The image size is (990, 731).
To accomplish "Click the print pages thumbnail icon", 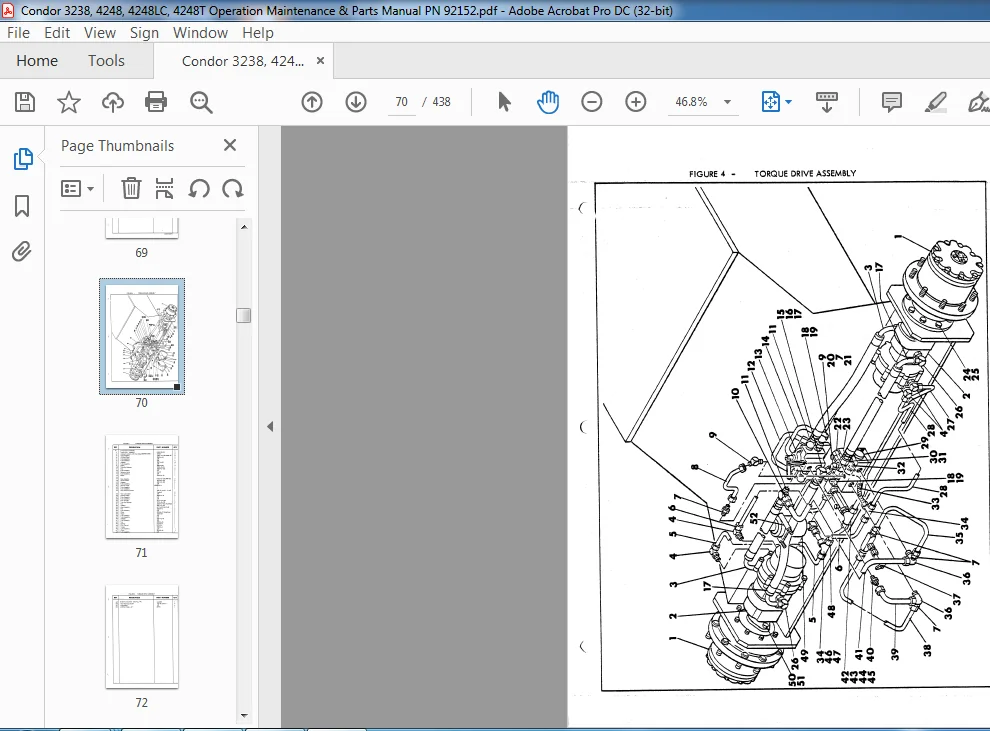I will pyautogui.click(x=164, y=188).
